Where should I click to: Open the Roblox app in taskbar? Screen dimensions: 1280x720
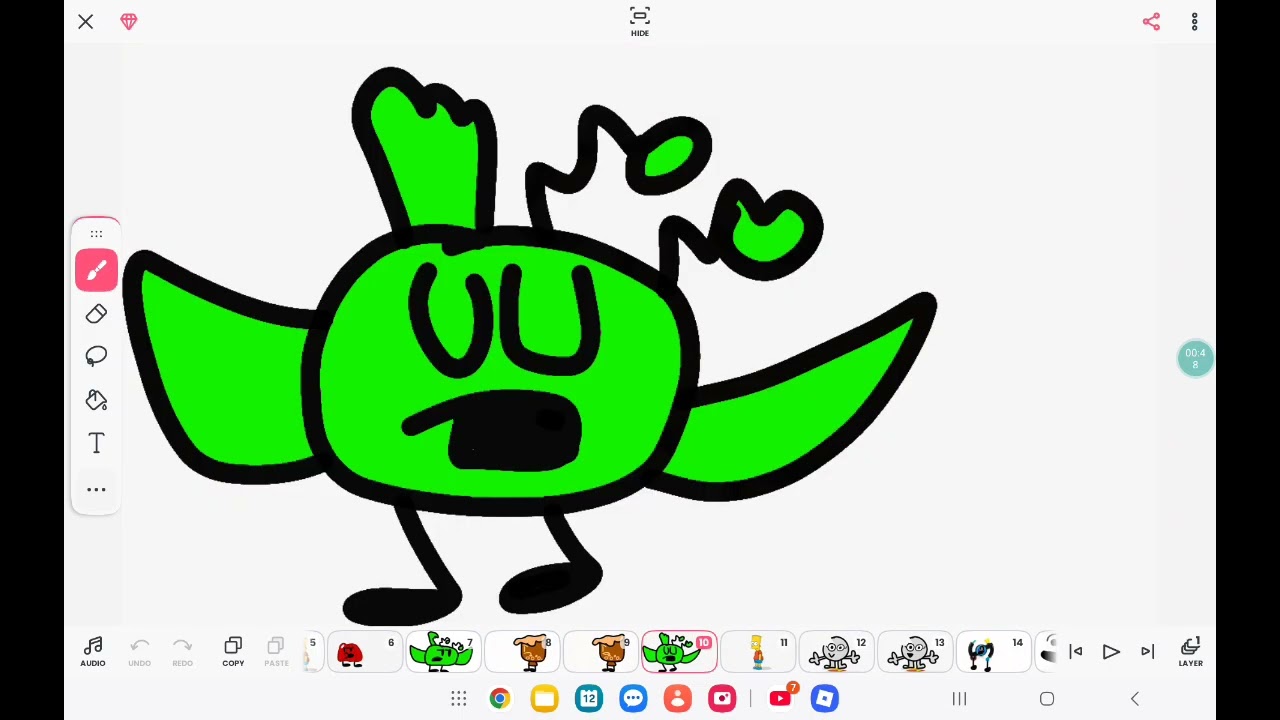(824, 698)
